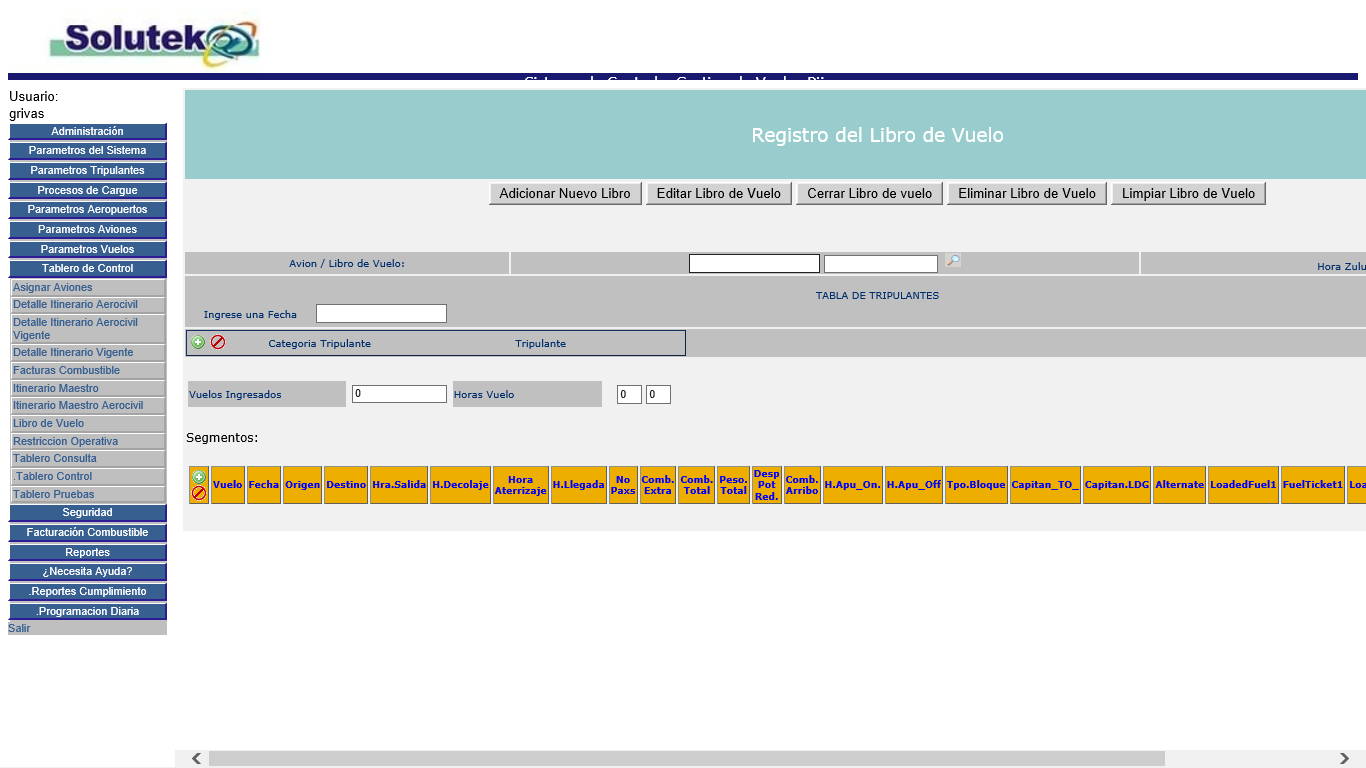This screenshot has width=1366, height=768.
Task: Open Libro de Vuelo from sidebar
Action: (x=49, y=424)
